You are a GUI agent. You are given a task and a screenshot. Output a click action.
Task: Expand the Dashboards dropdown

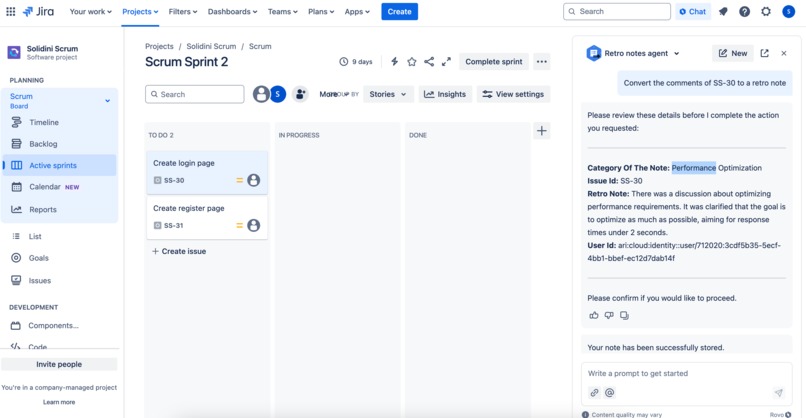pos(232,11)
